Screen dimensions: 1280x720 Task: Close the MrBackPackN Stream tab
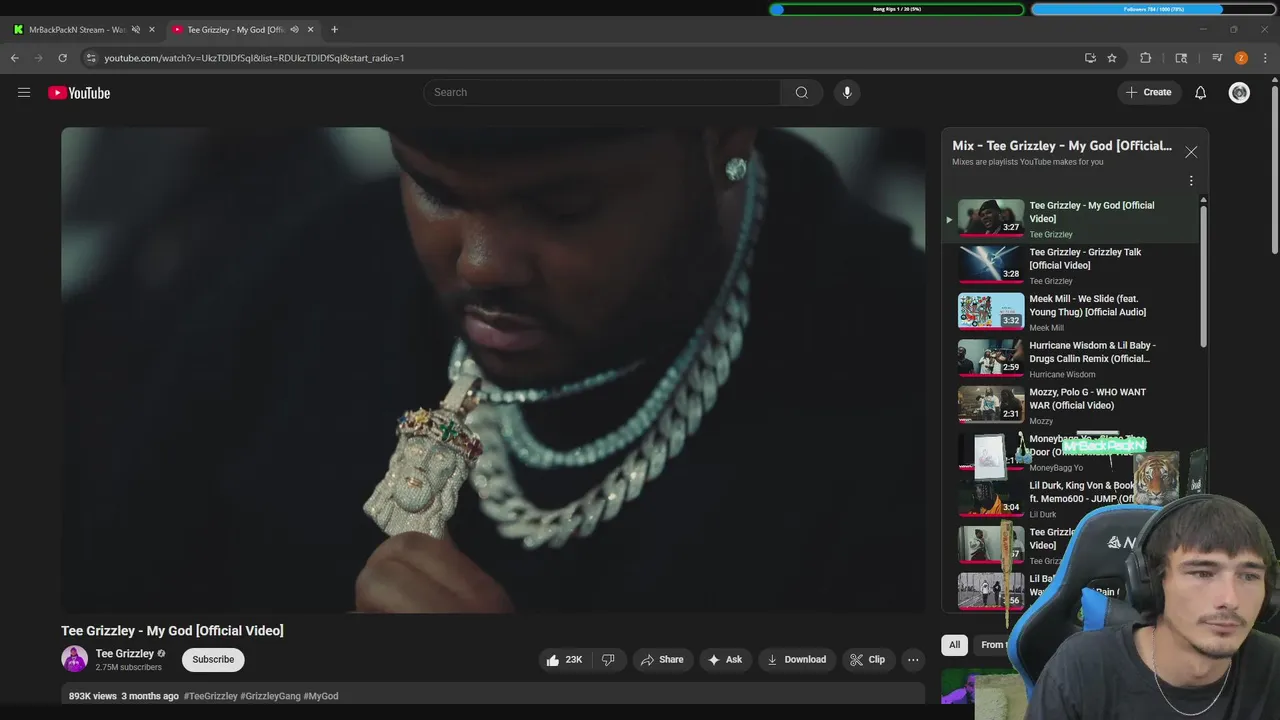[152, 29]
